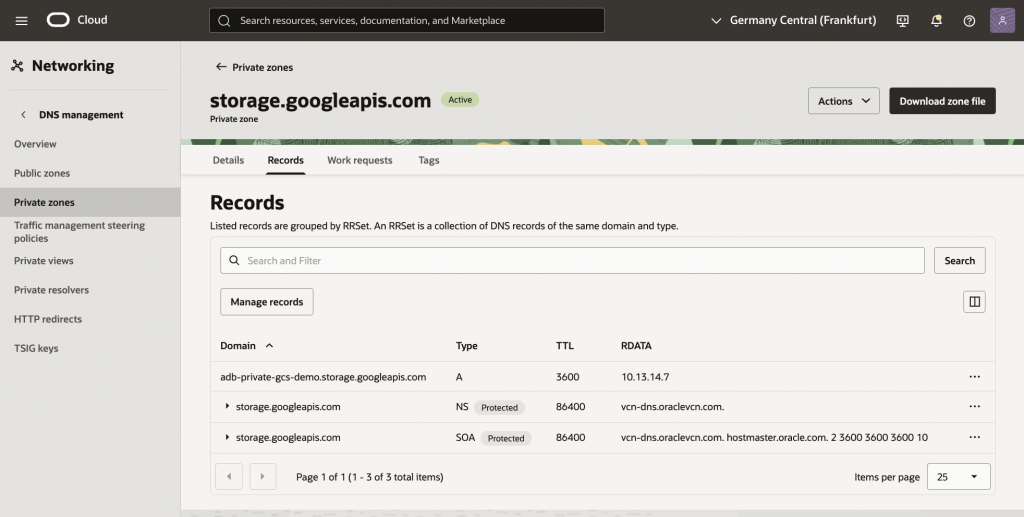Click the Download zone file button
This screenshot has width=1024, height=517.
942,101
